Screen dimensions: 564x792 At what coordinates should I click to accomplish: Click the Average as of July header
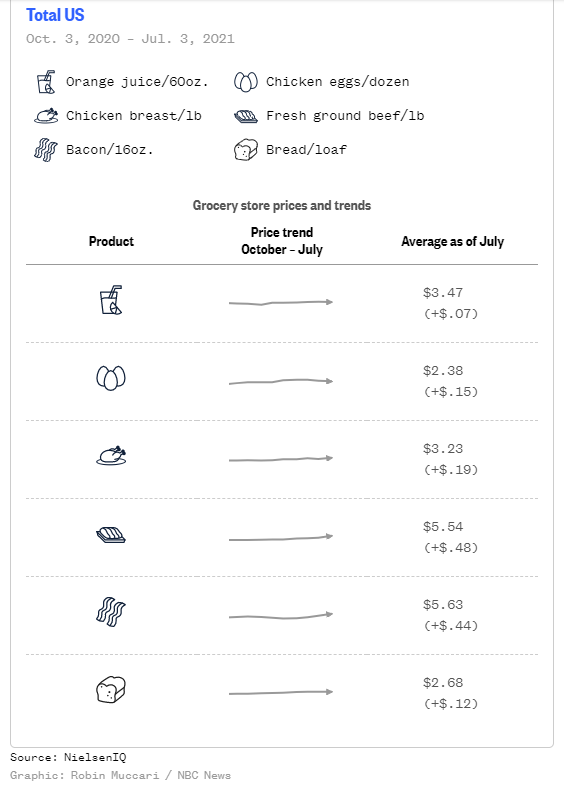[452, 241]
